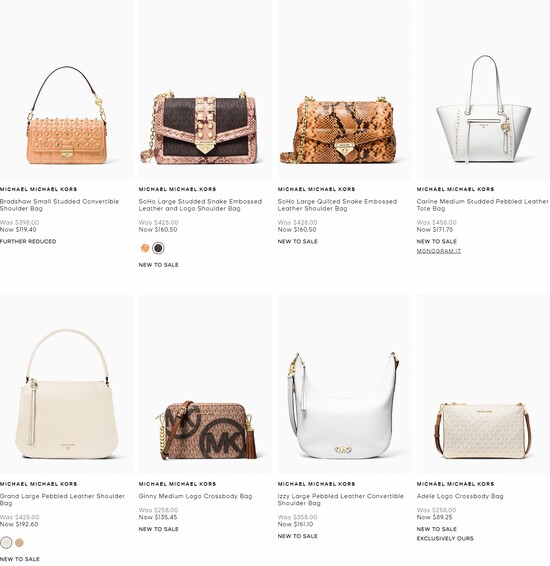Open the white Carine tote bag image

(x=483, y=90)
